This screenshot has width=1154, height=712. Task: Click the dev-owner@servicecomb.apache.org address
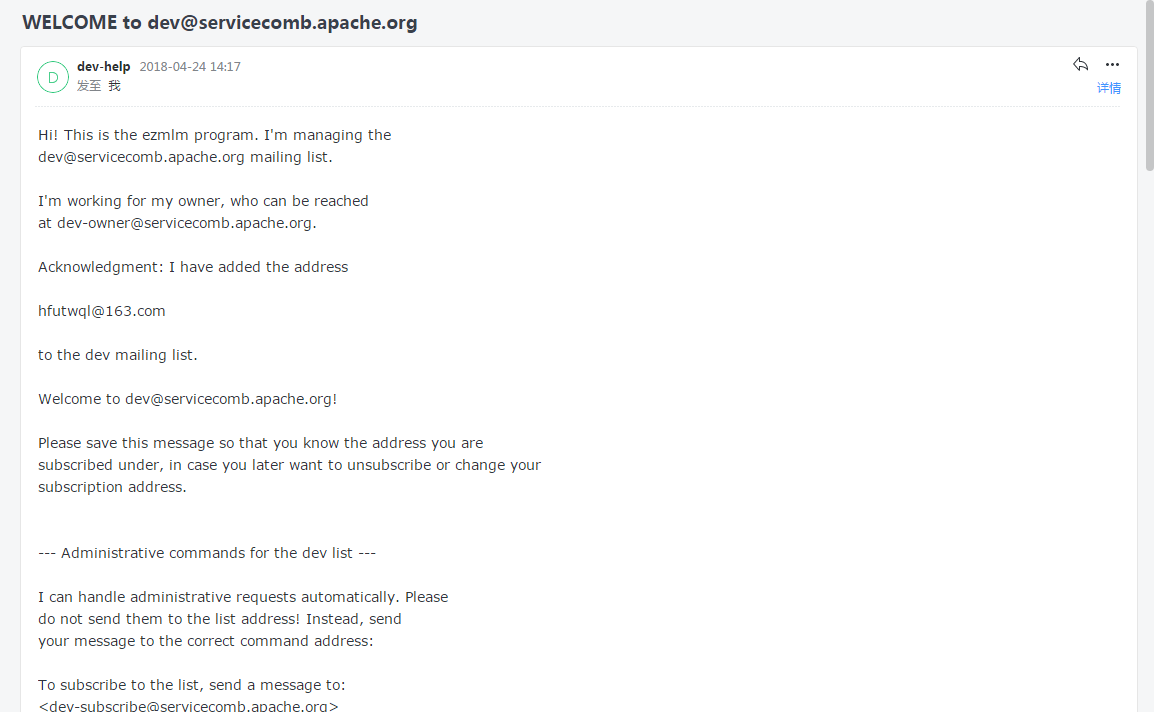click(x=184, y=223)
